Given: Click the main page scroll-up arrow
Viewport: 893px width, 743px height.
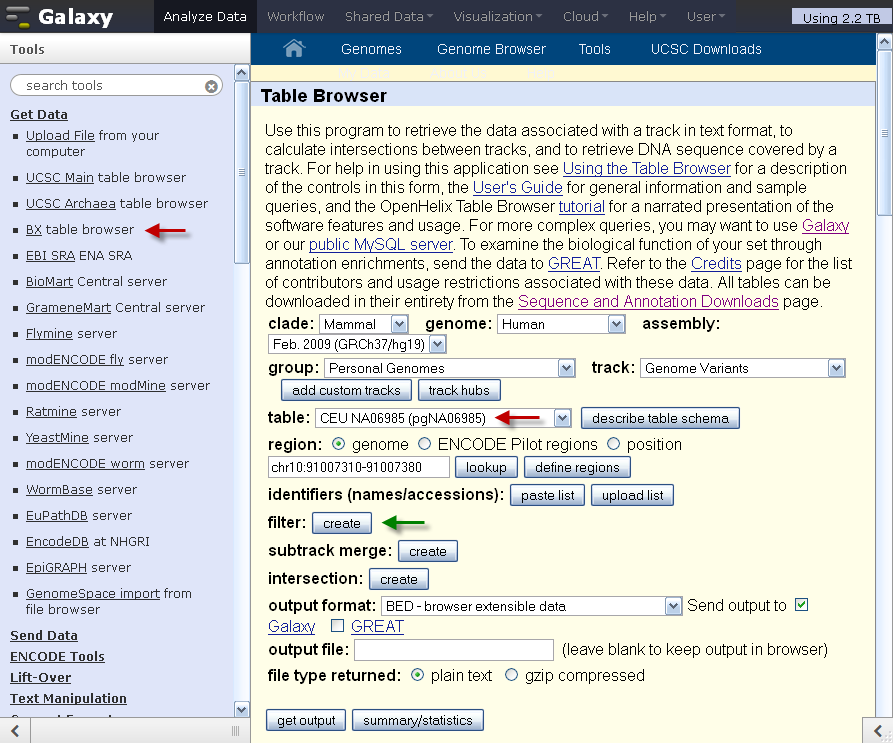Looking at the screenshot, I should [884, 42].
